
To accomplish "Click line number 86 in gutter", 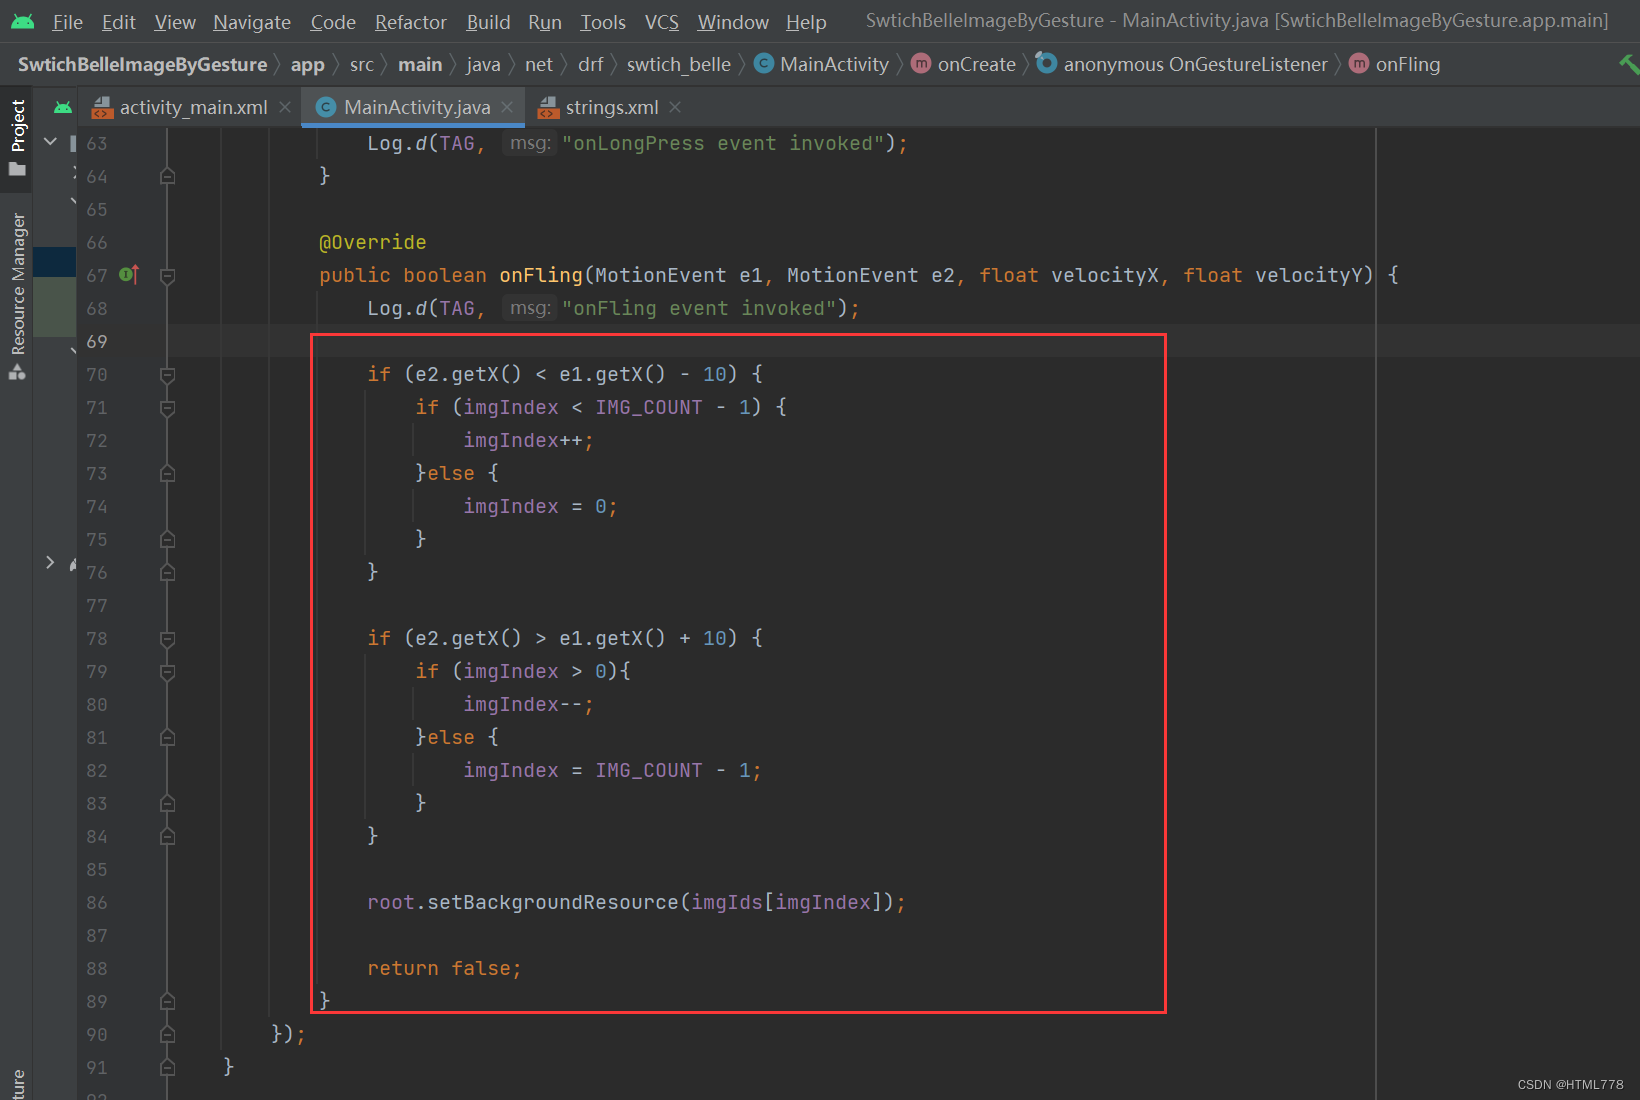I will [97, 903].
